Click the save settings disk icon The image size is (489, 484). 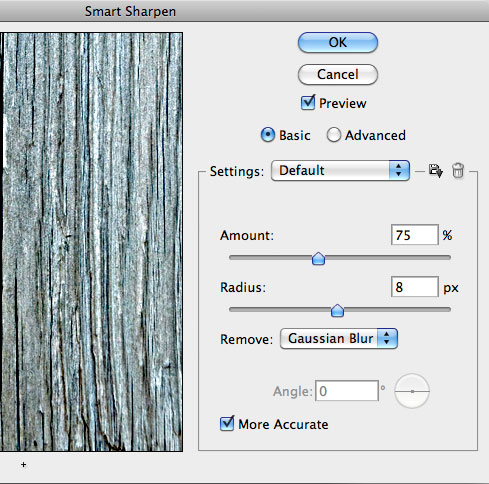point(435,171)
